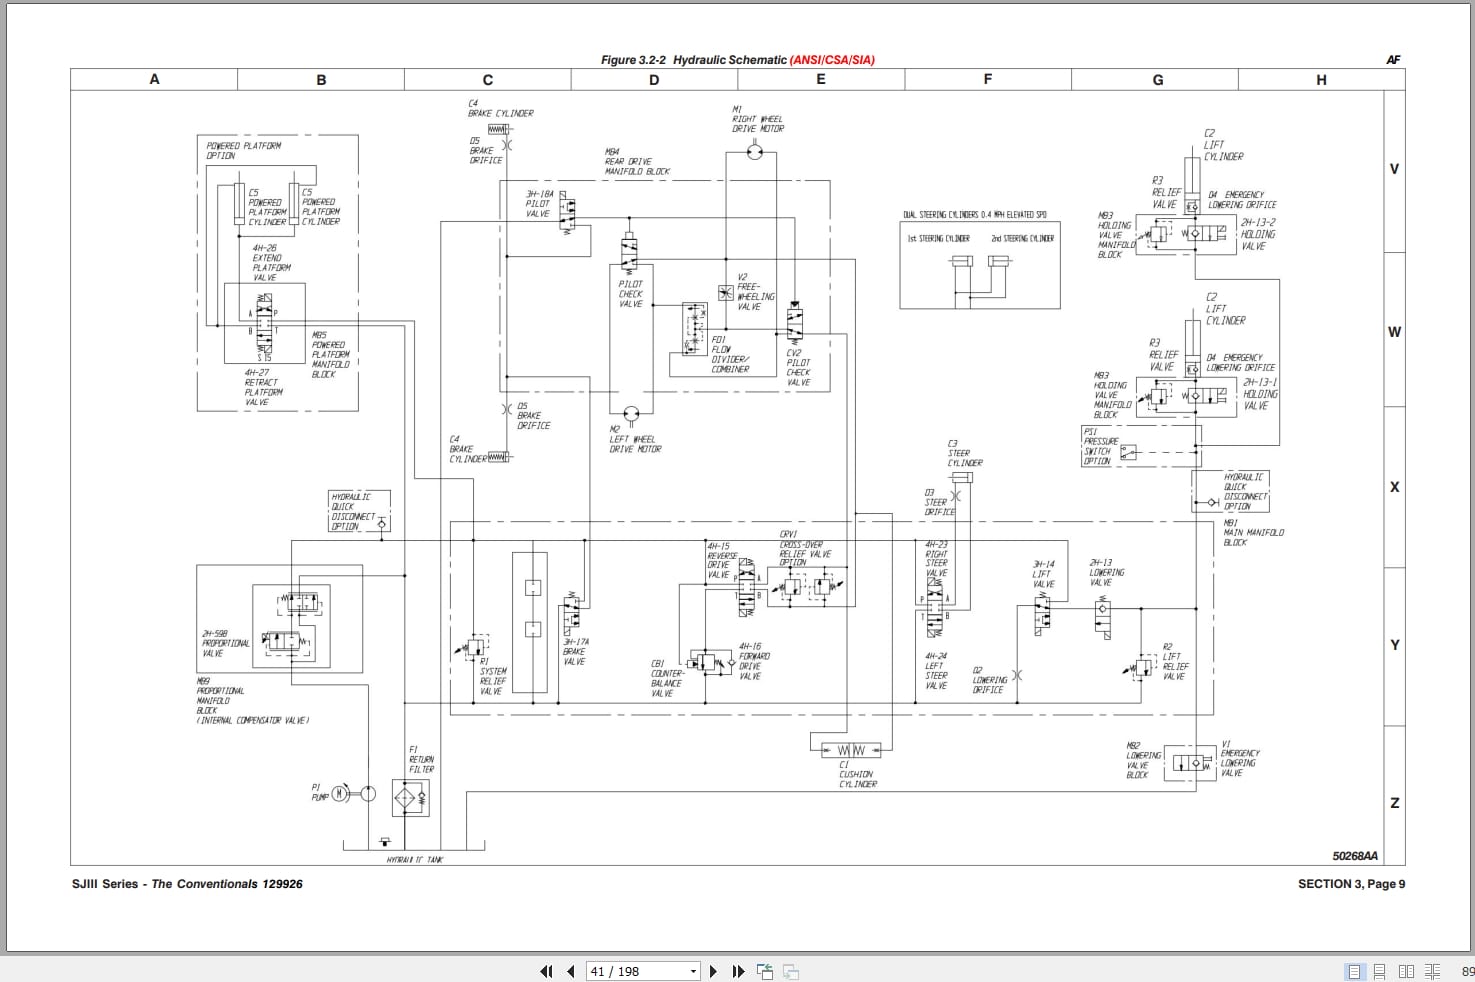This screenshot has height=982, width=1475.
Task: Click the 'V2 FREE-WHEELING VALVE' label
Action: pos(755,292)
